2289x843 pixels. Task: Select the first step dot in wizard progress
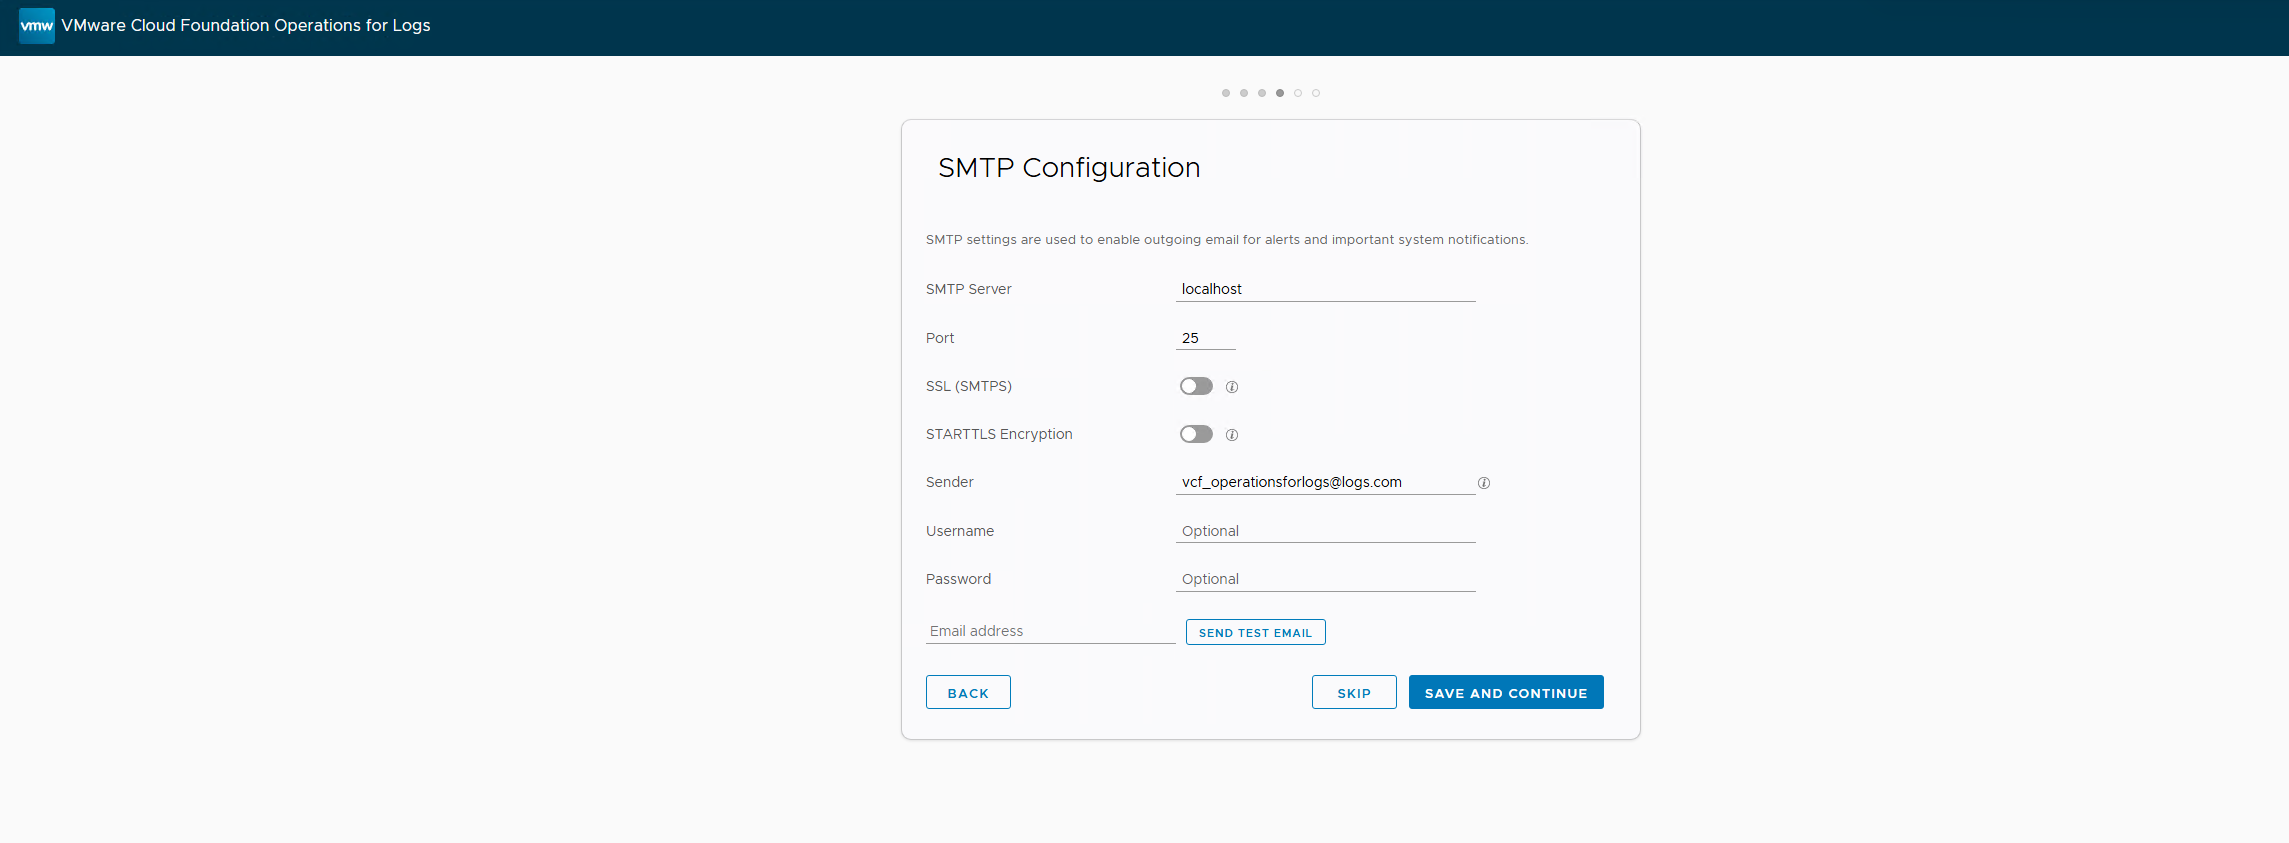pyautogui.click(x=1226, y=93)
